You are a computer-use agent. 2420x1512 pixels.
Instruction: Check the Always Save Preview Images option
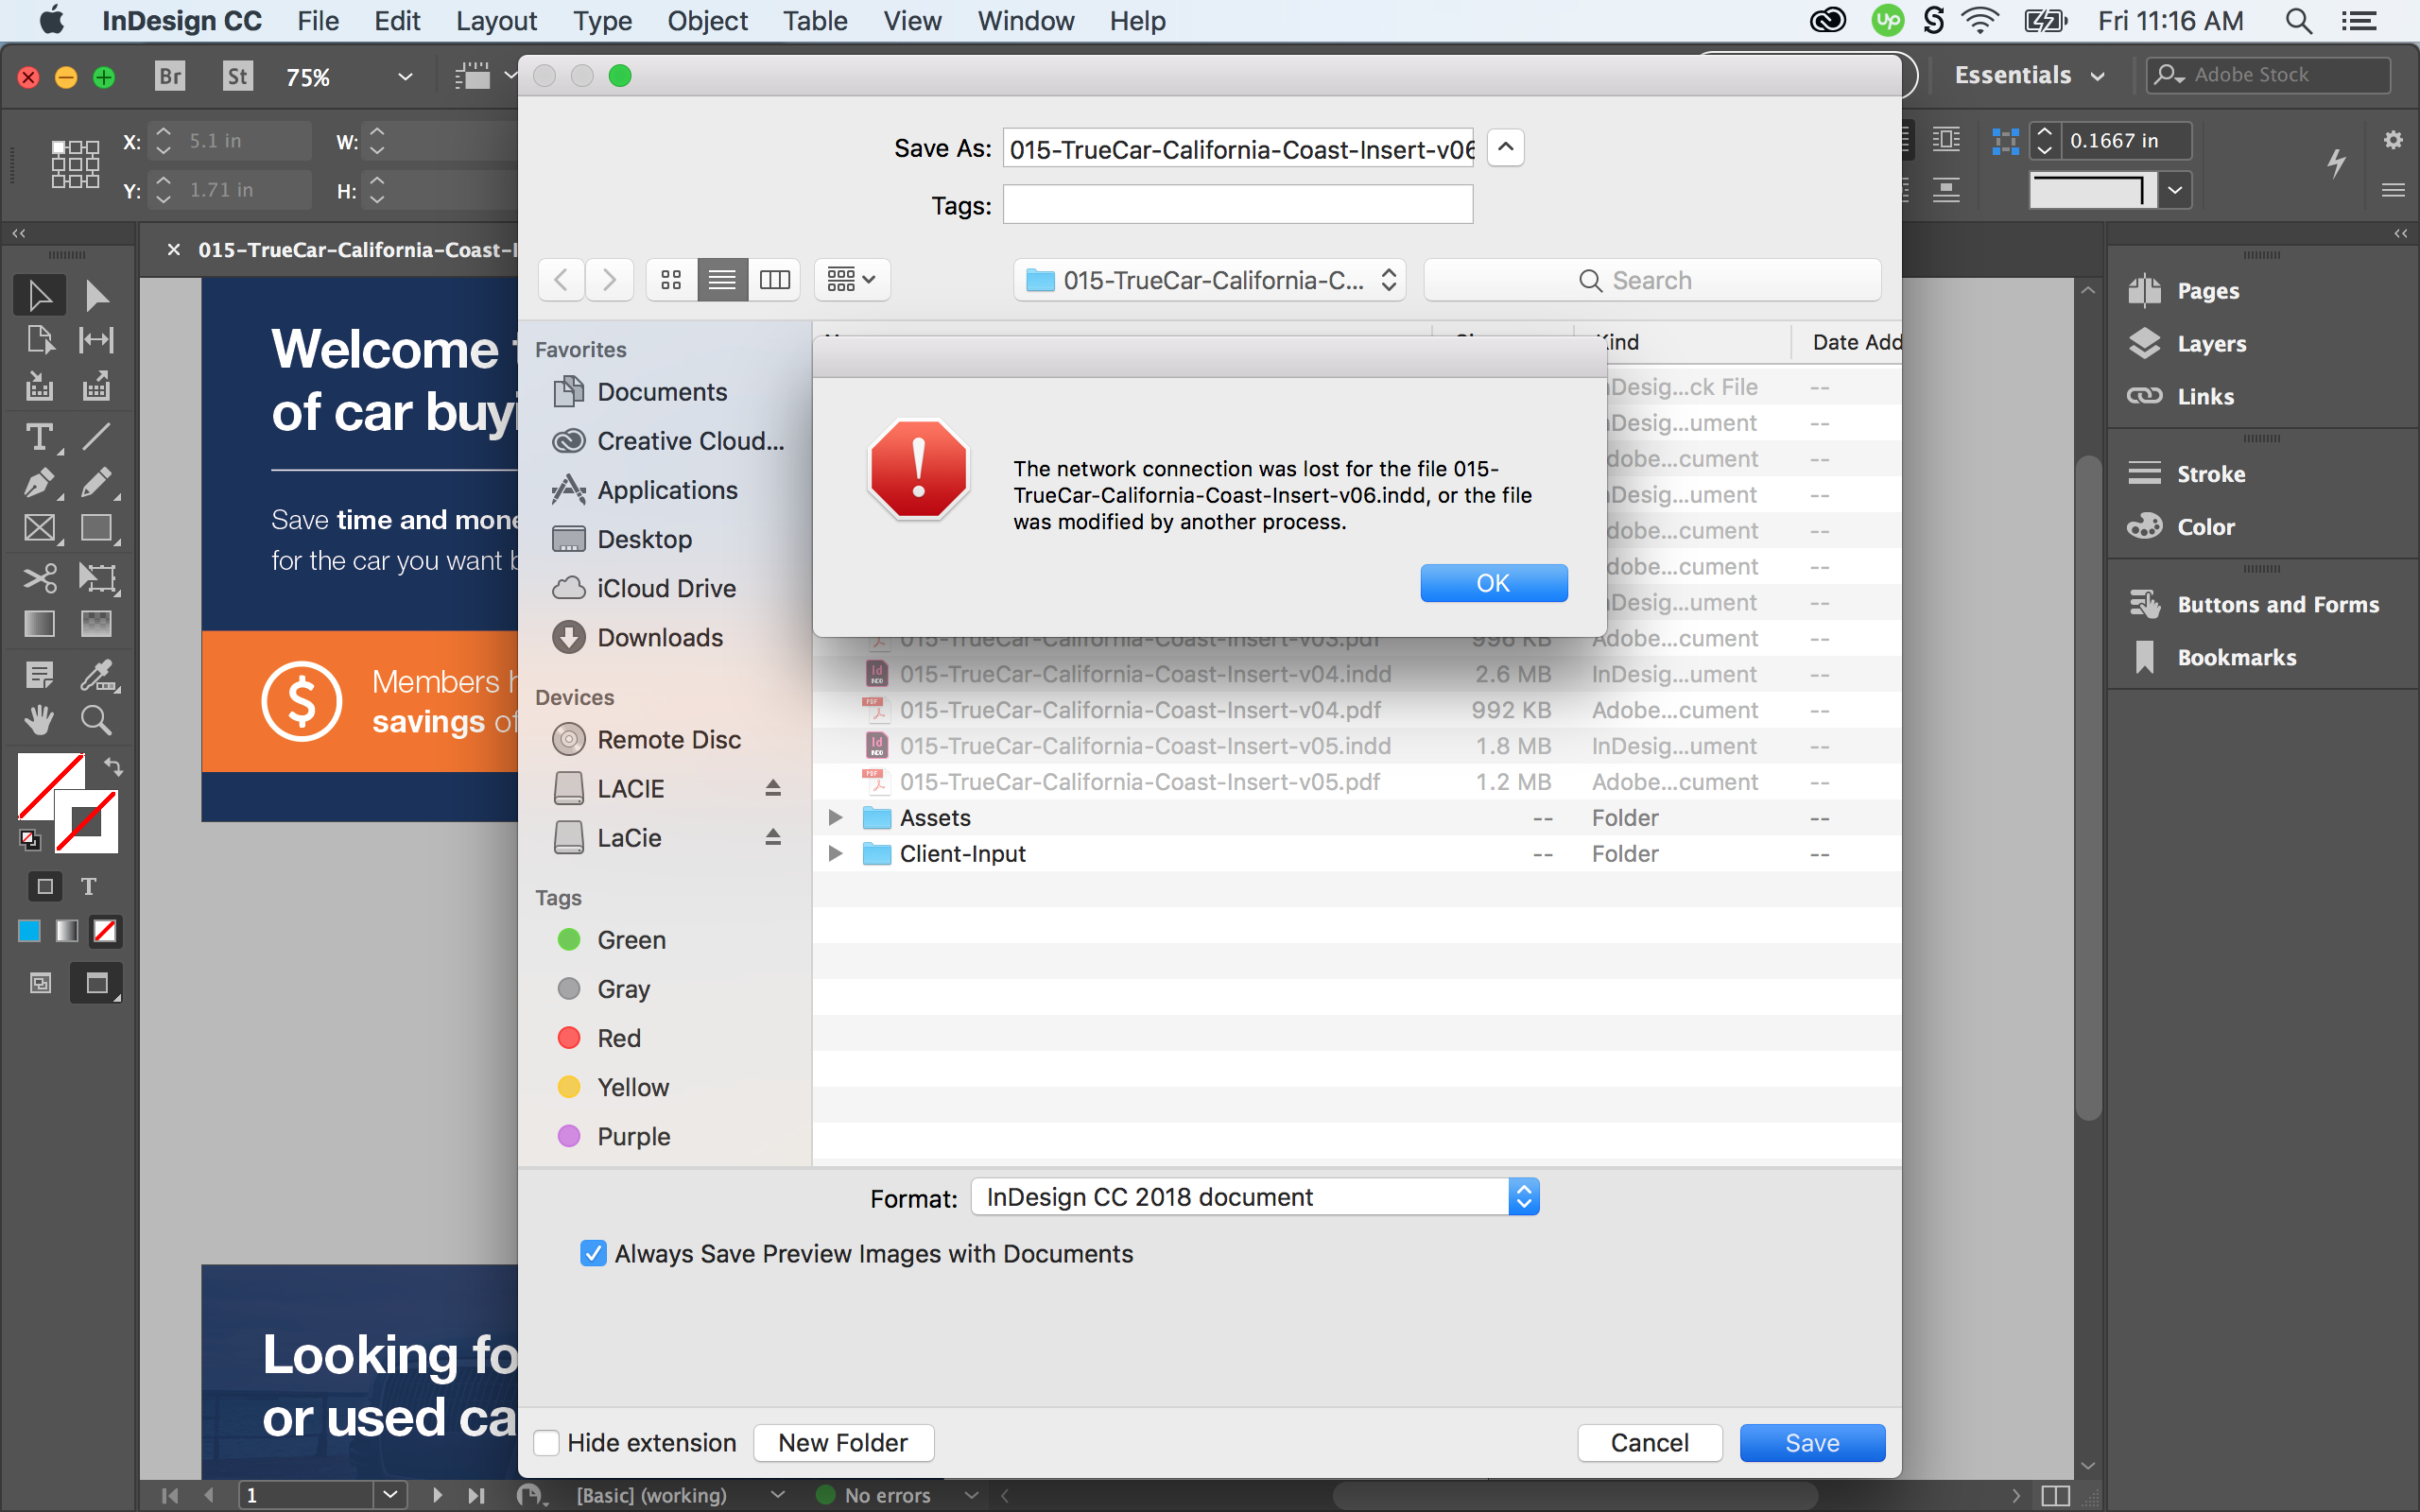point(596,1252)
